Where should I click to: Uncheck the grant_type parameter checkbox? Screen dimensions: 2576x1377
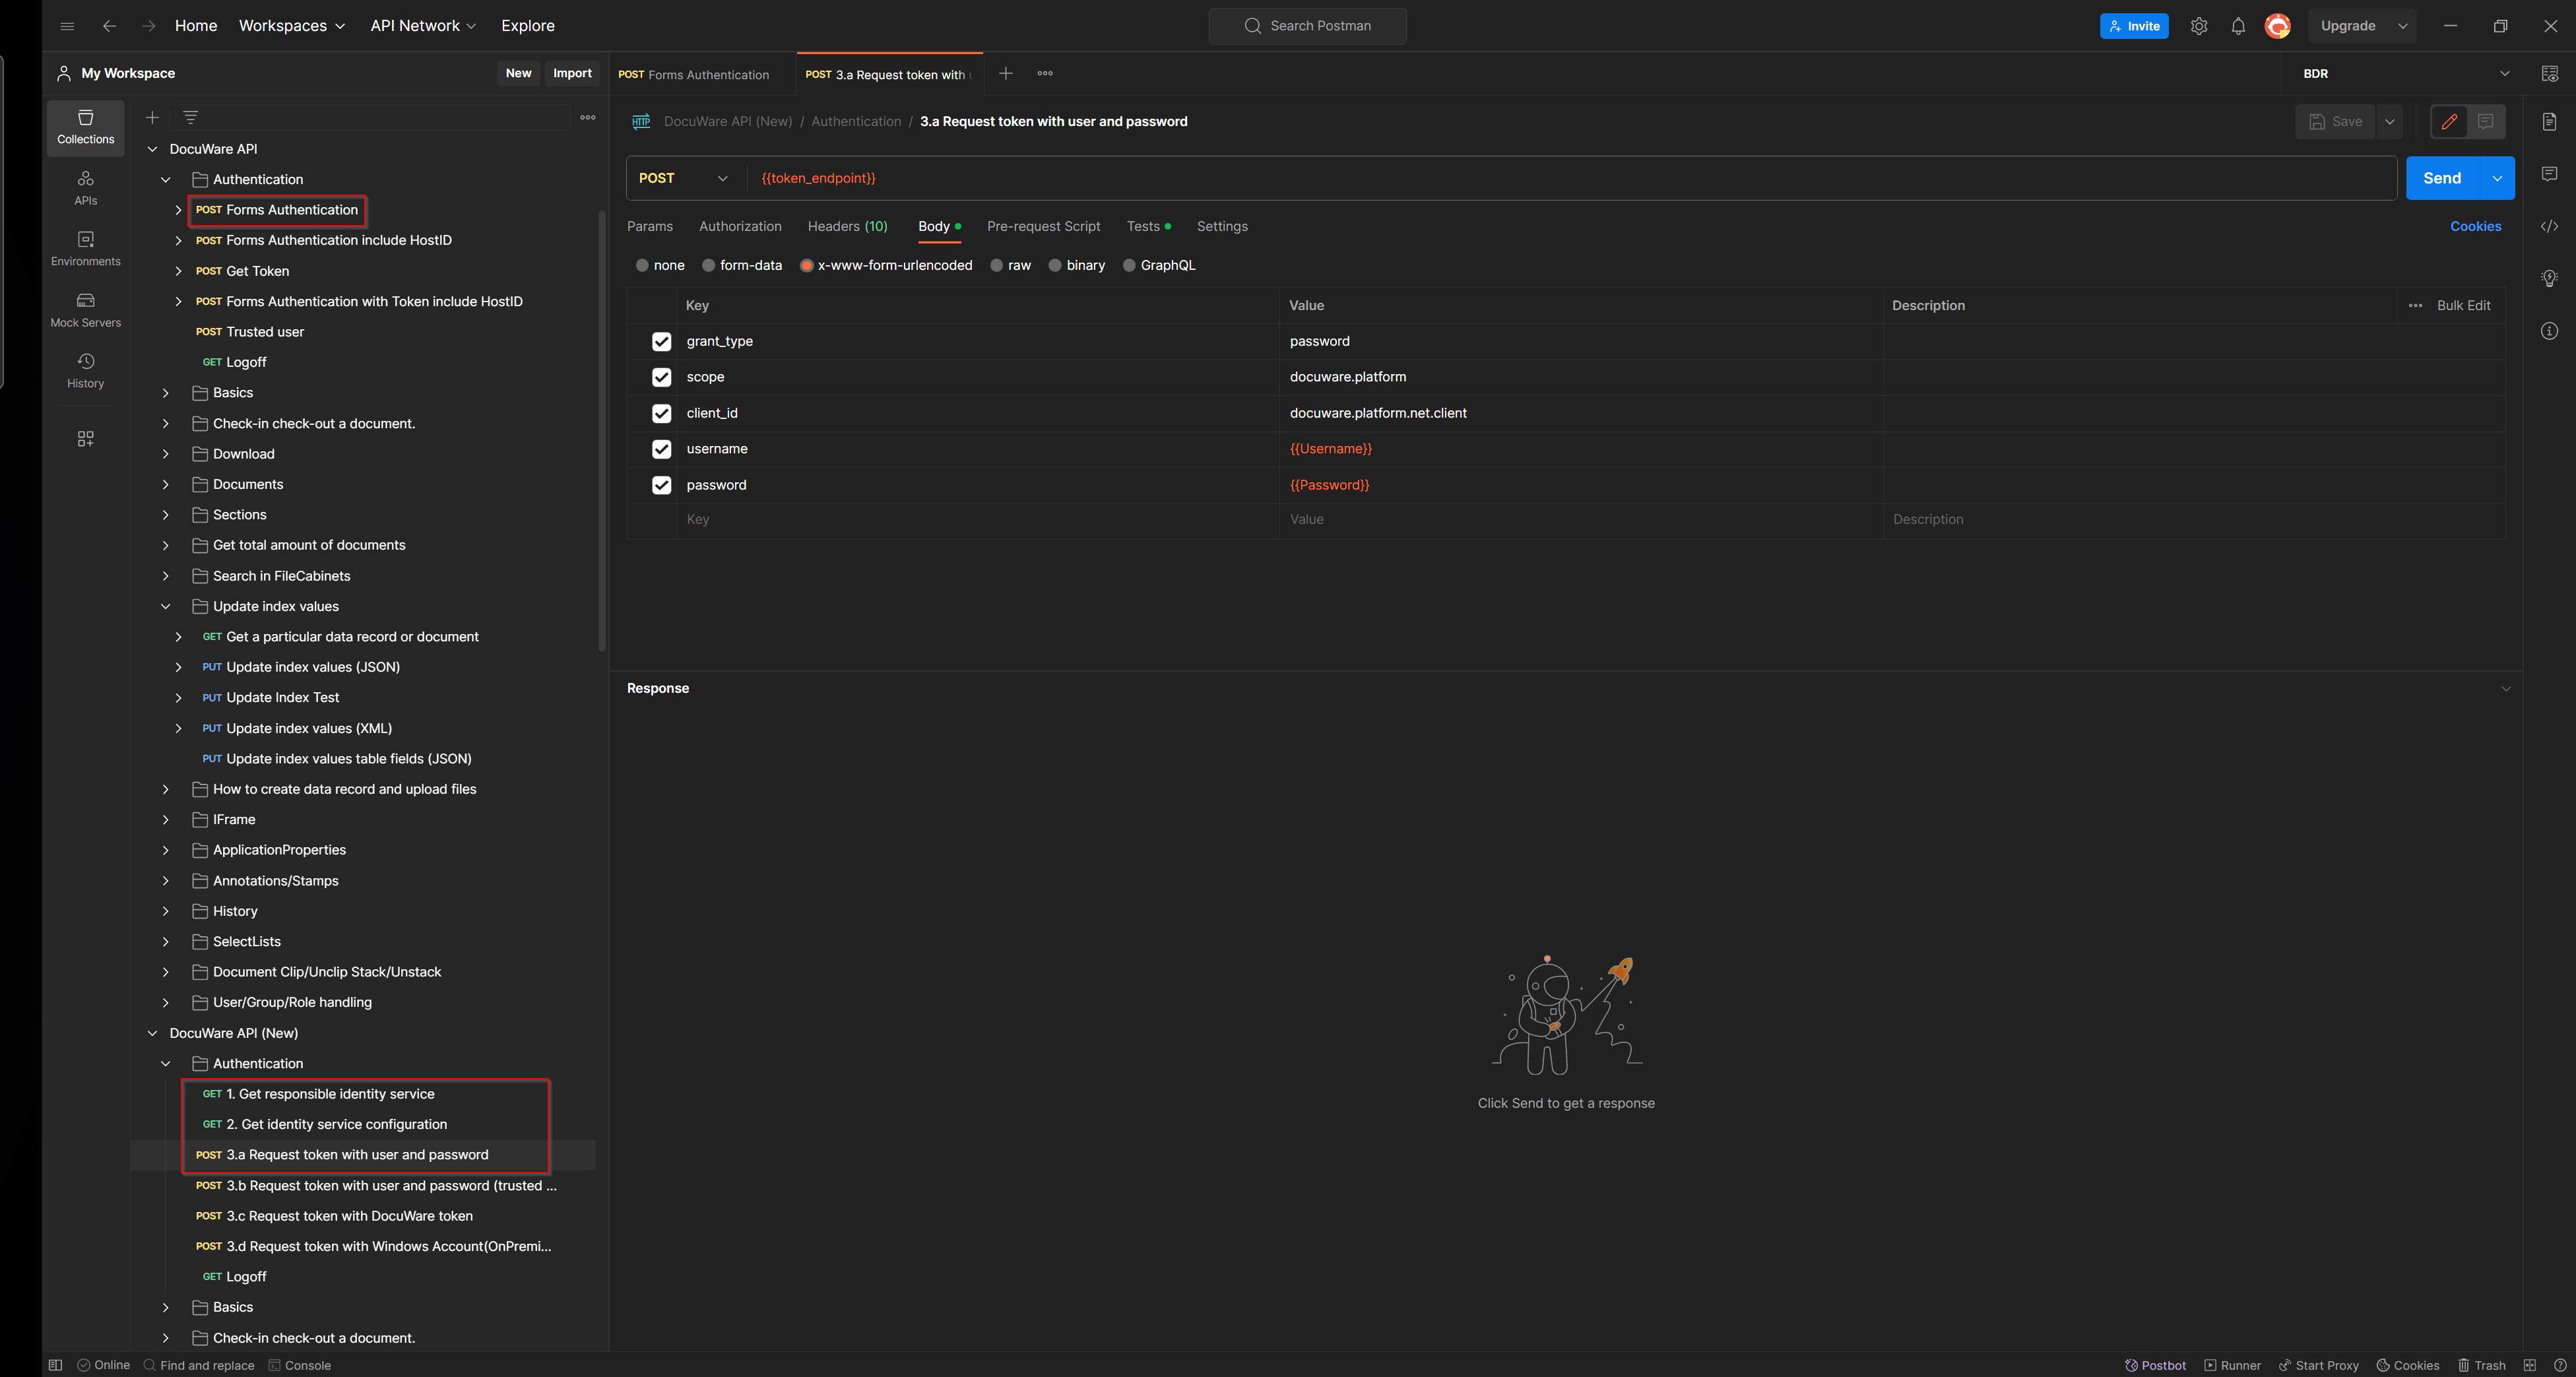(x=661, y=341)
